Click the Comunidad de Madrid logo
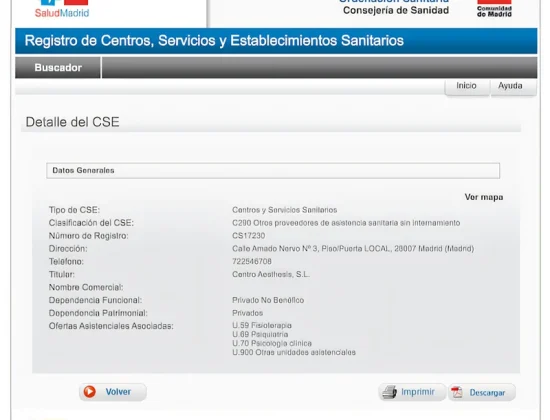The image size is (550, 420). [x=494, y=8]
